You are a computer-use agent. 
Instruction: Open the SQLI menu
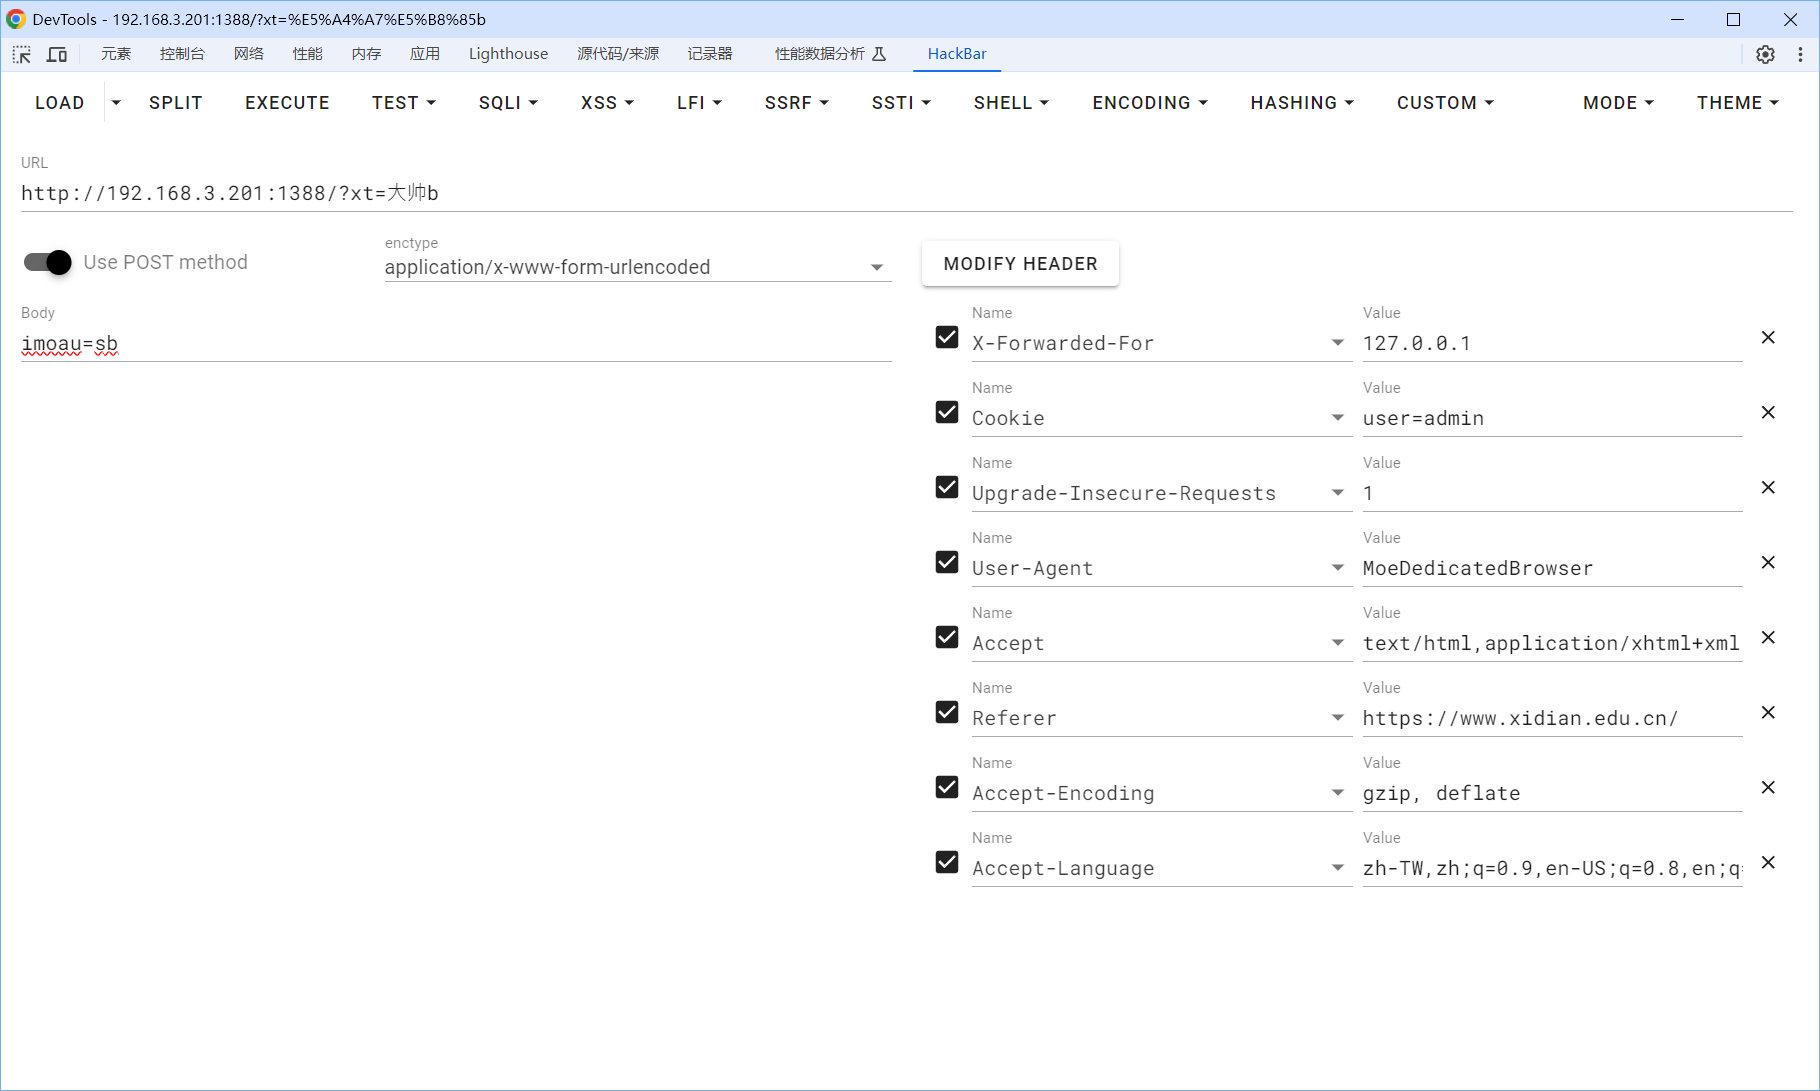click(508, 103)
